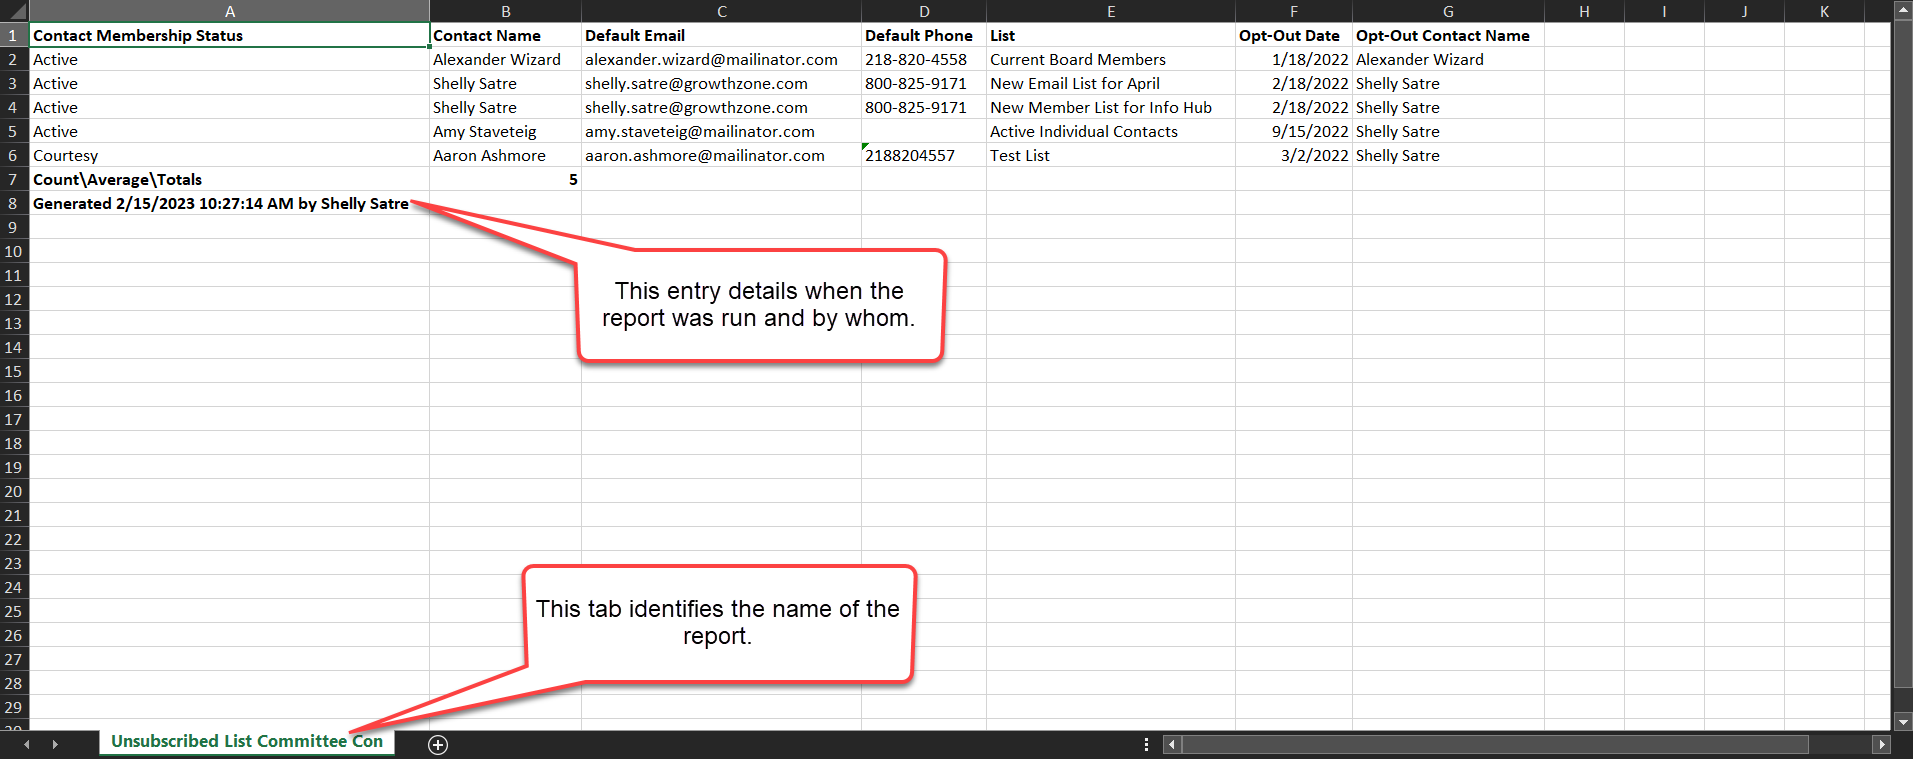This screenshot has width=1913, height=759.
Task: Click the New Sheet plus icon
Action: coord(438,744)
